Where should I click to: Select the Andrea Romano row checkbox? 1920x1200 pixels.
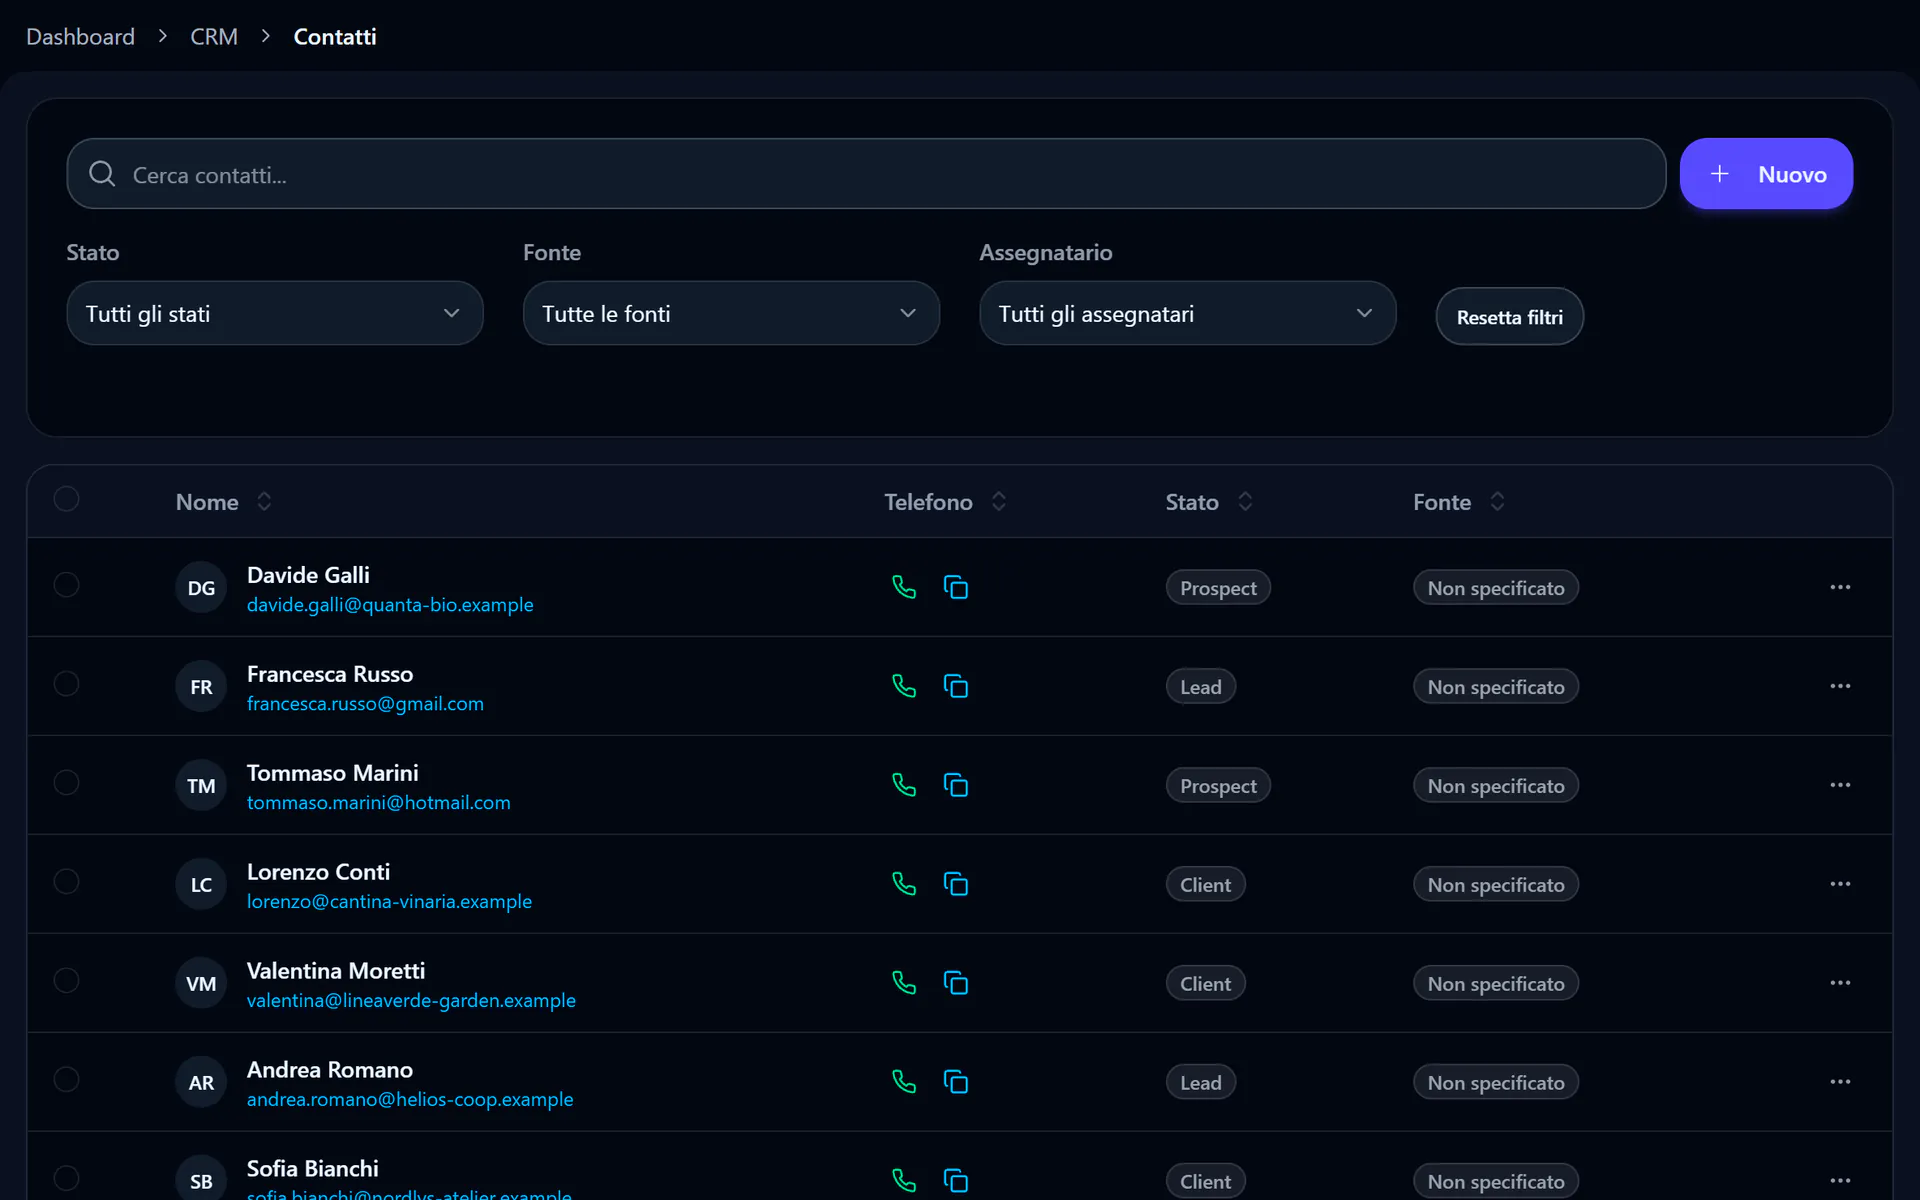click(66, 1079)
